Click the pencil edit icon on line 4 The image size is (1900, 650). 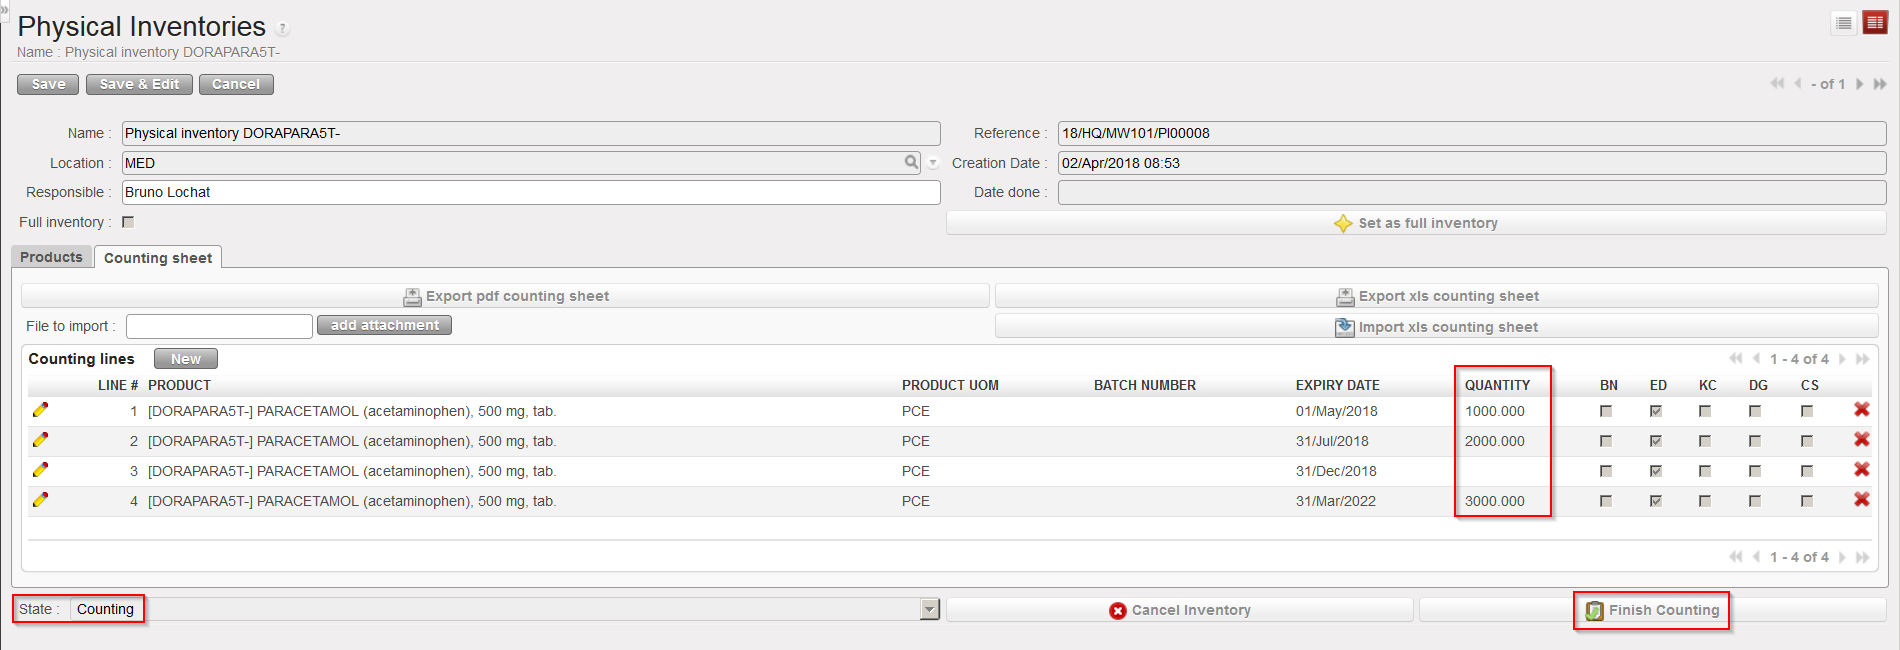[40, 500]
